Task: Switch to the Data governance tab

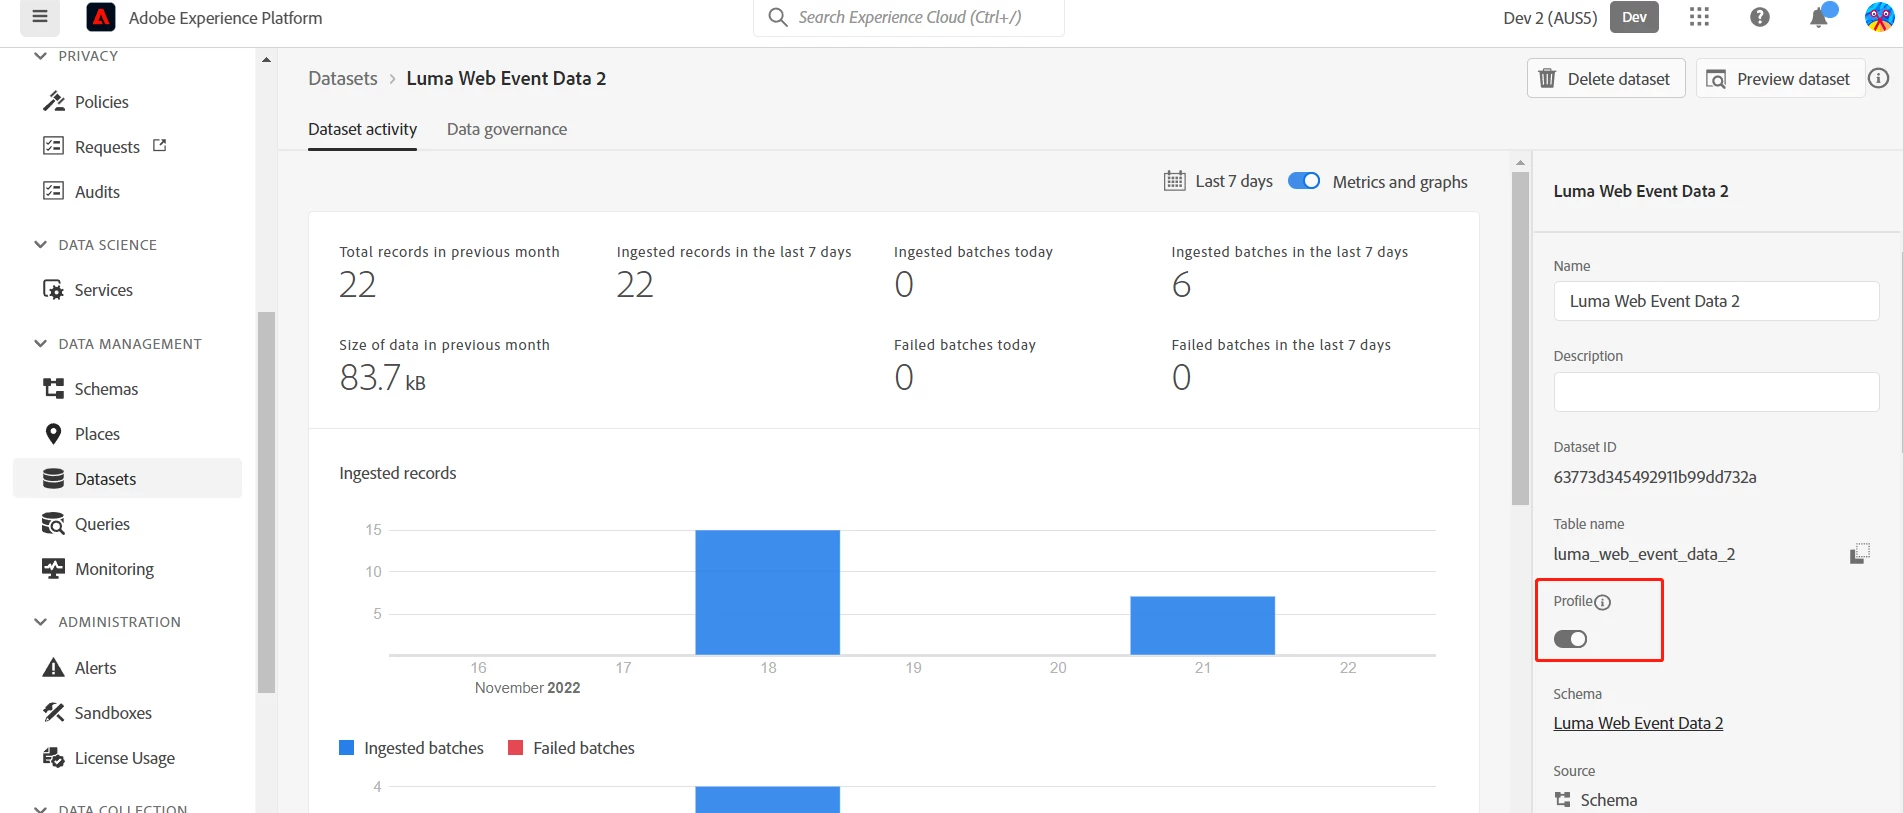Action: click(x=507, y=129)
